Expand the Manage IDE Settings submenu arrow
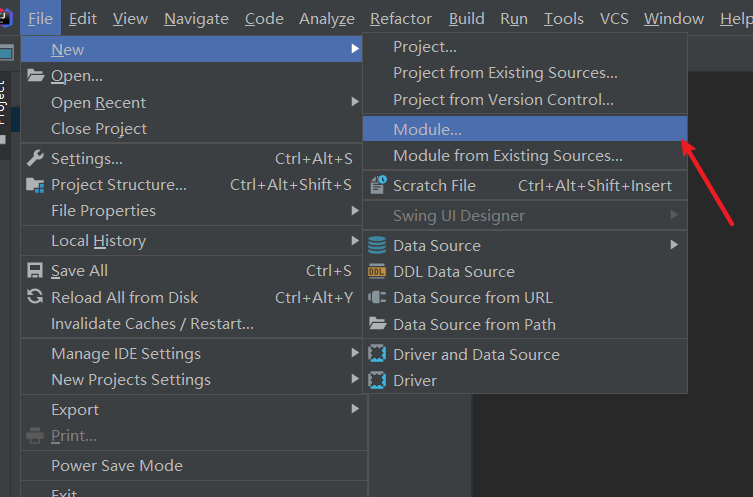This screenshot has height=497, width=753. point(355,353)
